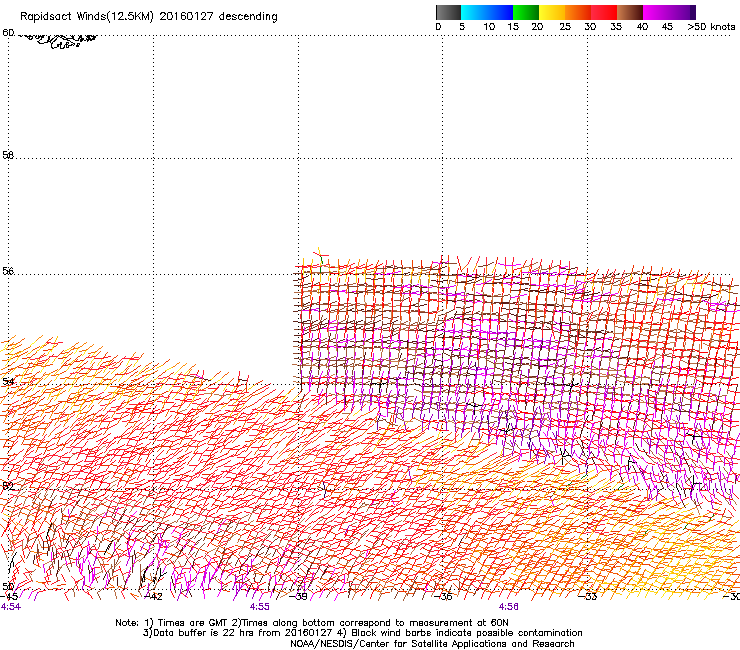Click the brown 35-40 knots legend segment
This screenshot has height=650, width=740.
pos(630,12)
